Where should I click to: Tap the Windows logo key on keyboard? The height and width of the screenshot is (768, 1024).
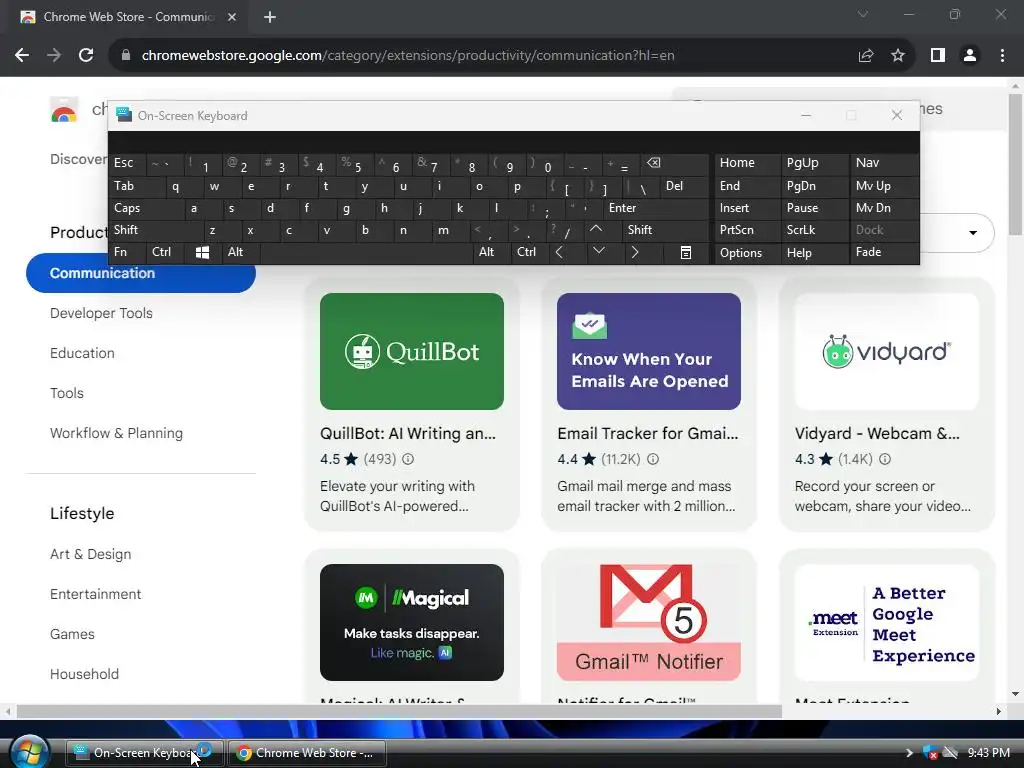[202, 253]
